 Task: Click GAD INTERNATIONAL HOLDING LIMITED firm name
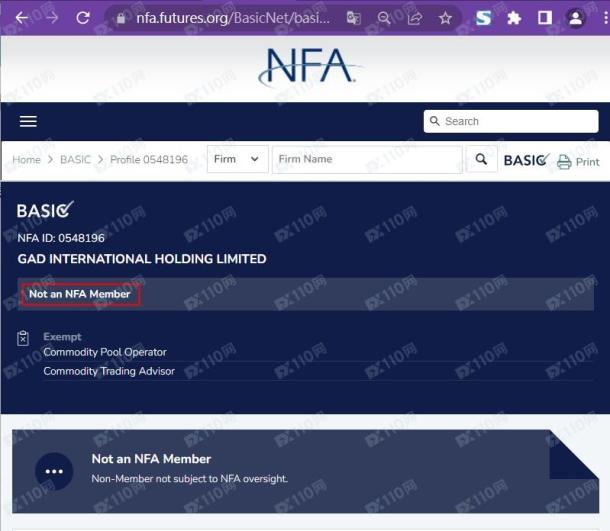pyautogui.click(x=142, y=259)
